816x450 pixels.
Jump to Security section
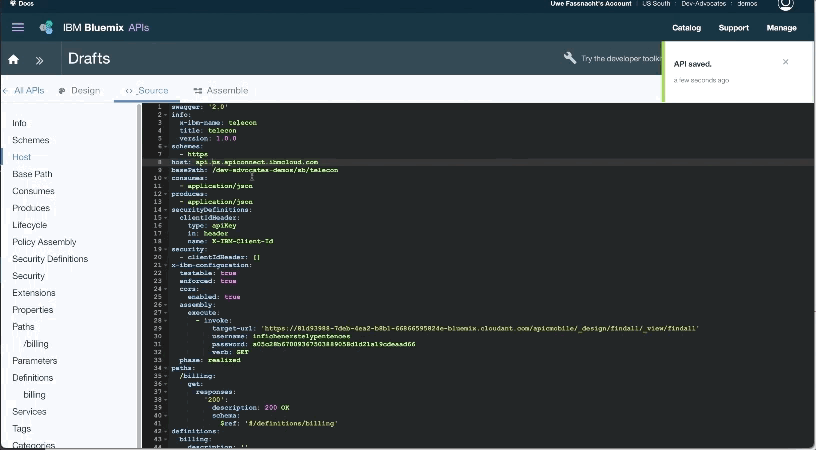29,276
